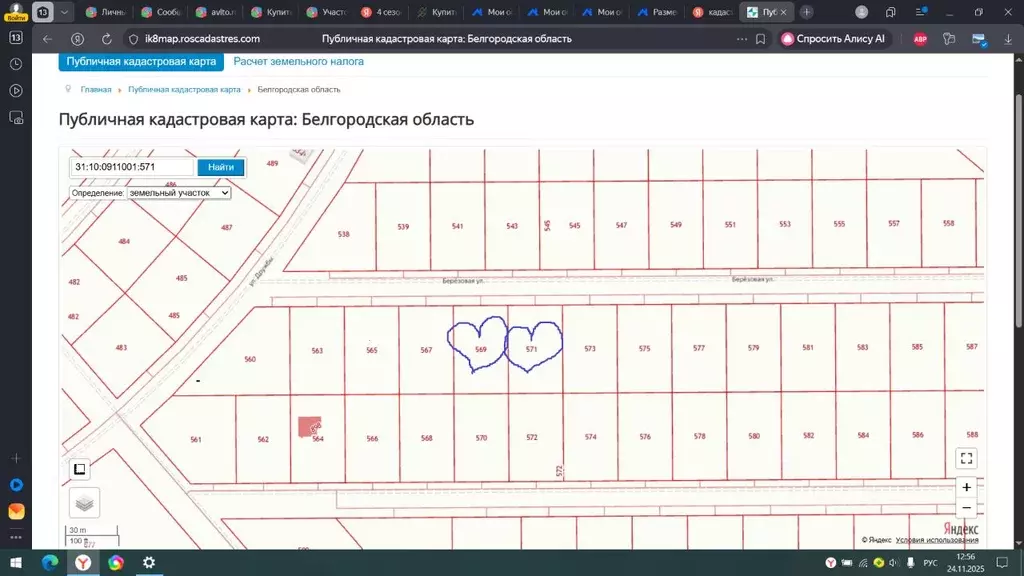Reload the cadastral map page
This screenshot has height=576, width=1024.
pos(106,39)
